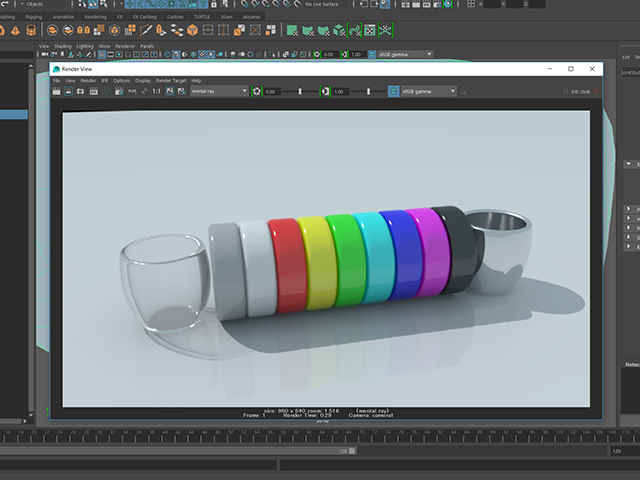
Task: Click the 1:1 real size icon
Action: coord(156,91)
